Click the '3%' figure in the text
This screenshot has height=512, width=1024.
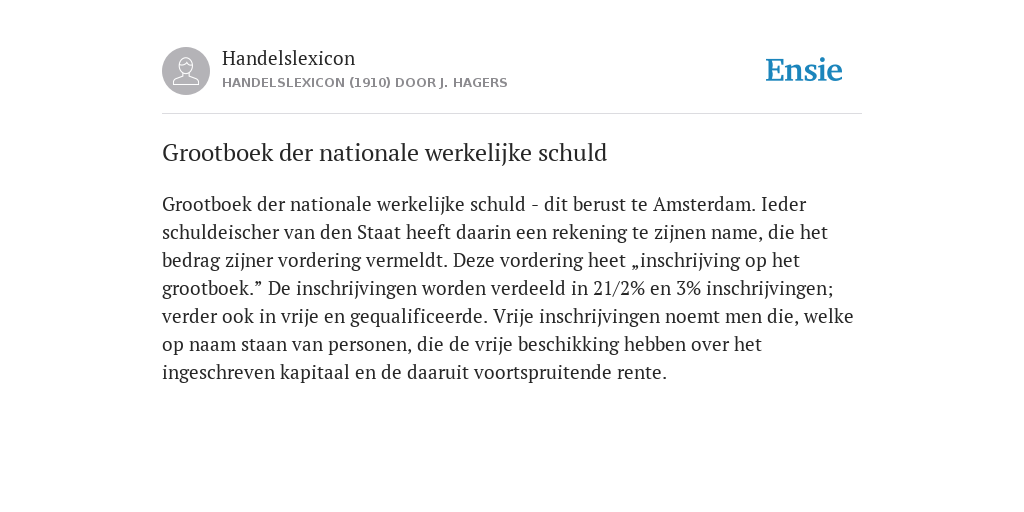pyautogui.click(x=688, y=289)
